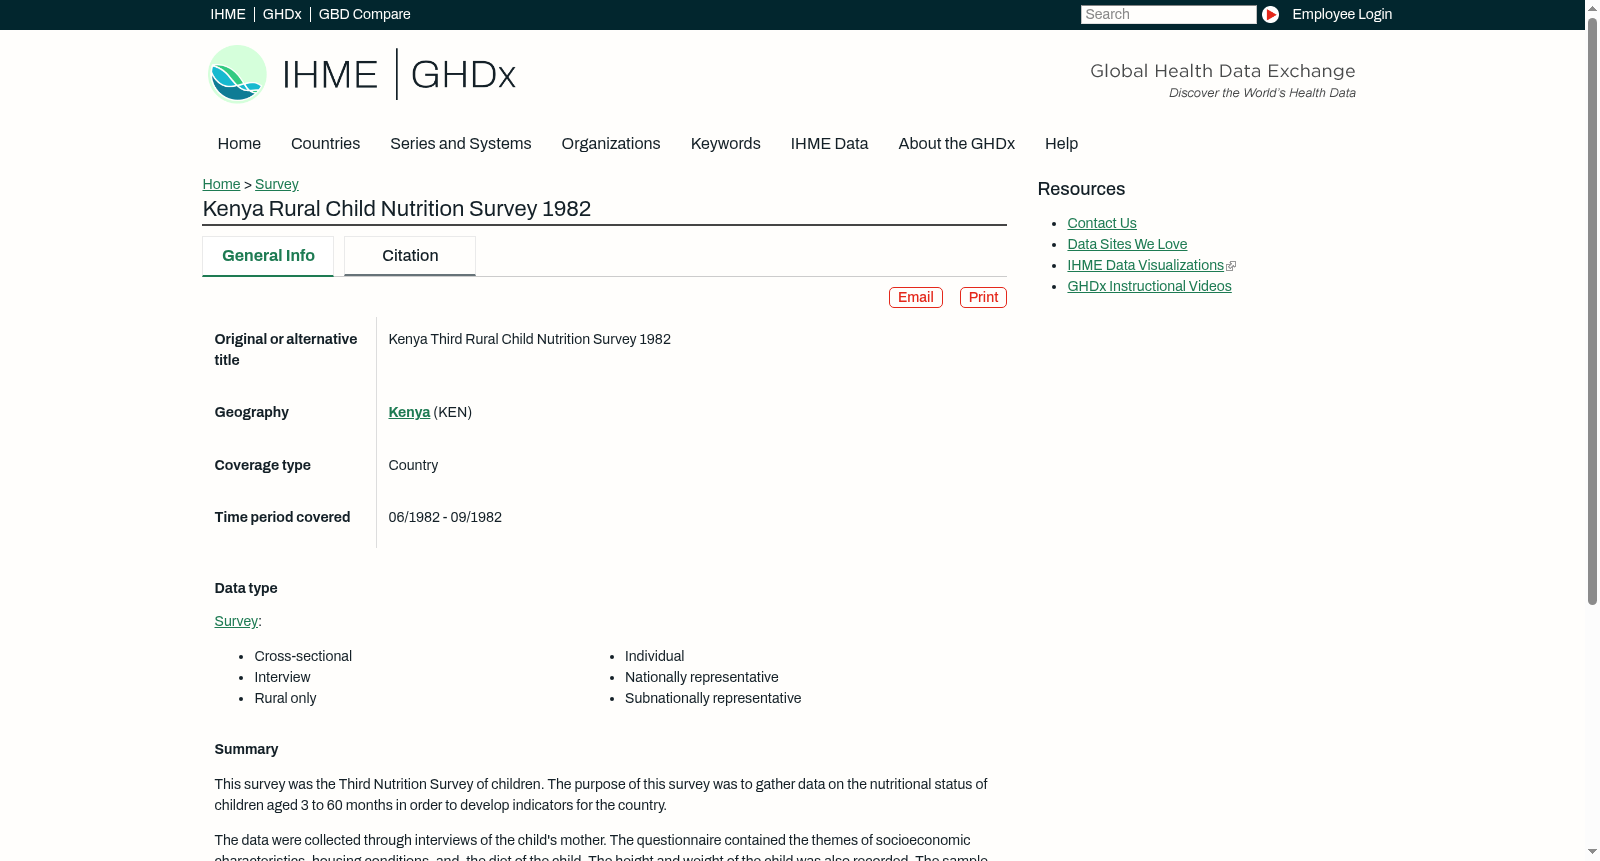
Task: Open Employee Login
Action: click(x=1342, y=14)
